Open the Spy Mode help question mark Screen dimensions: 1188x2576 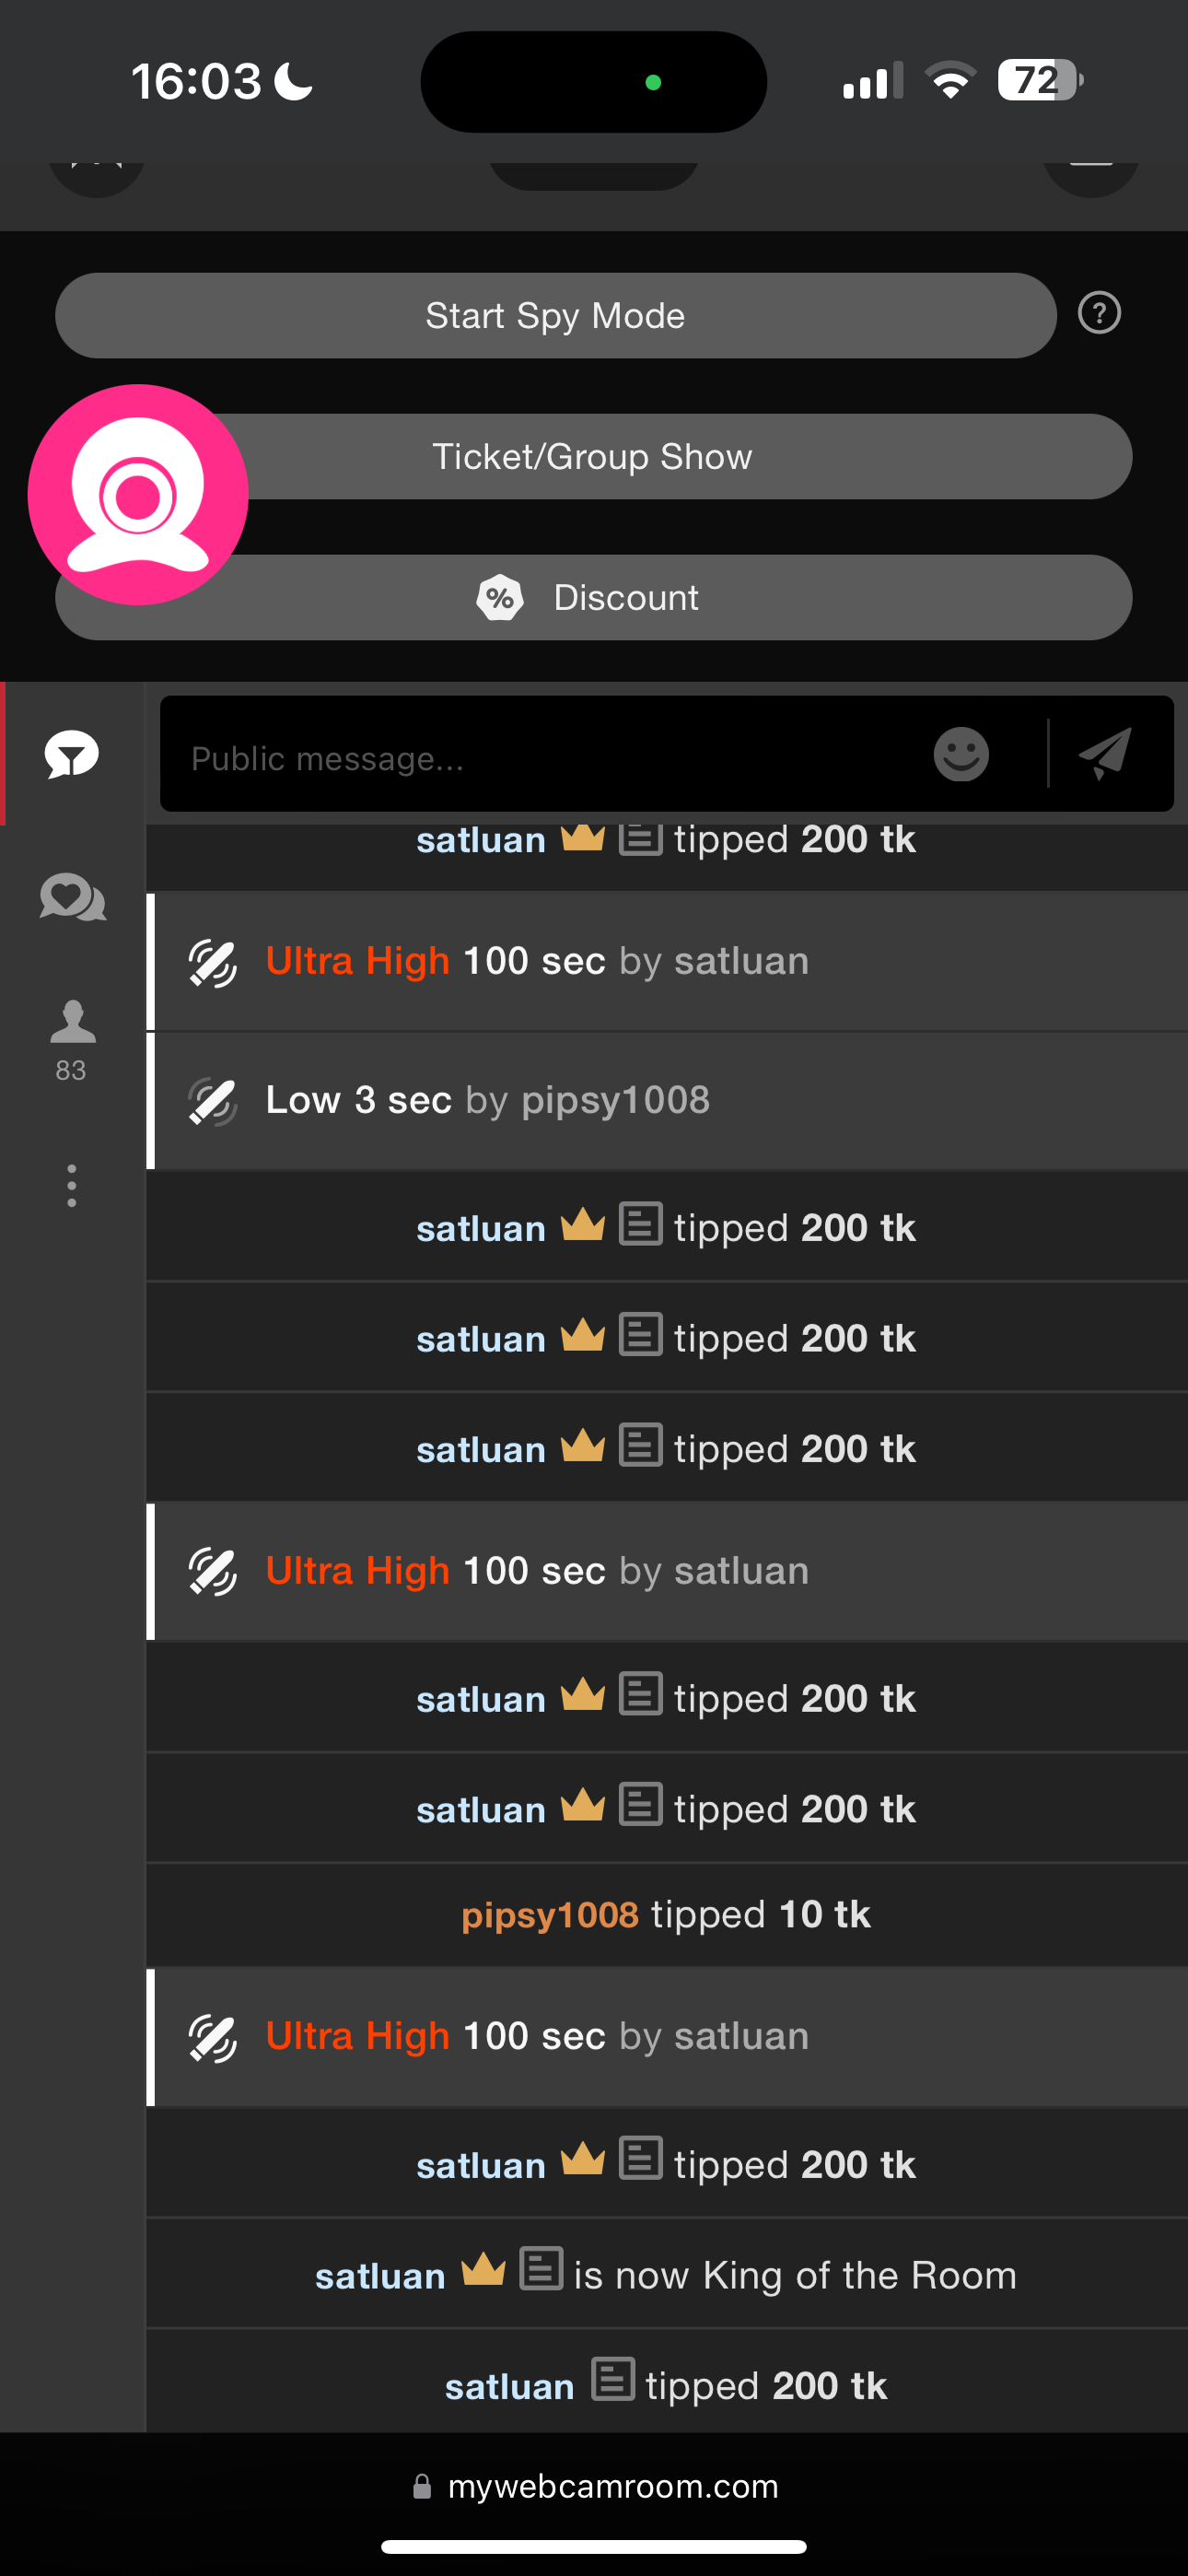click(x=1099, y=313)
